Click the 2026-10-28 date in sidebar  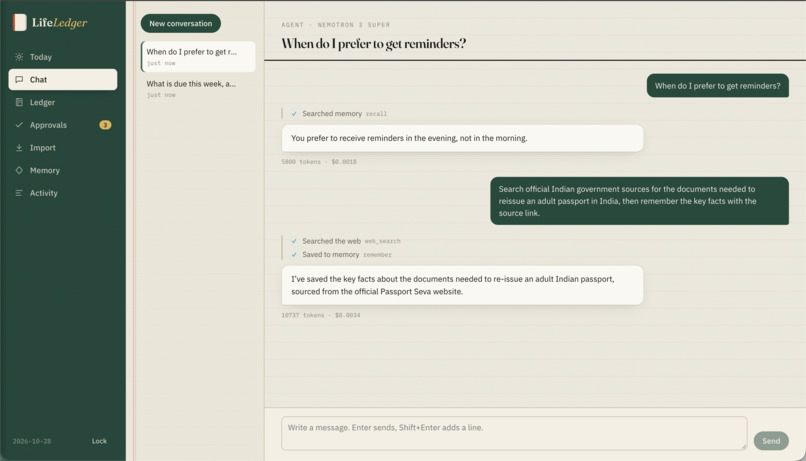(32, 441)
